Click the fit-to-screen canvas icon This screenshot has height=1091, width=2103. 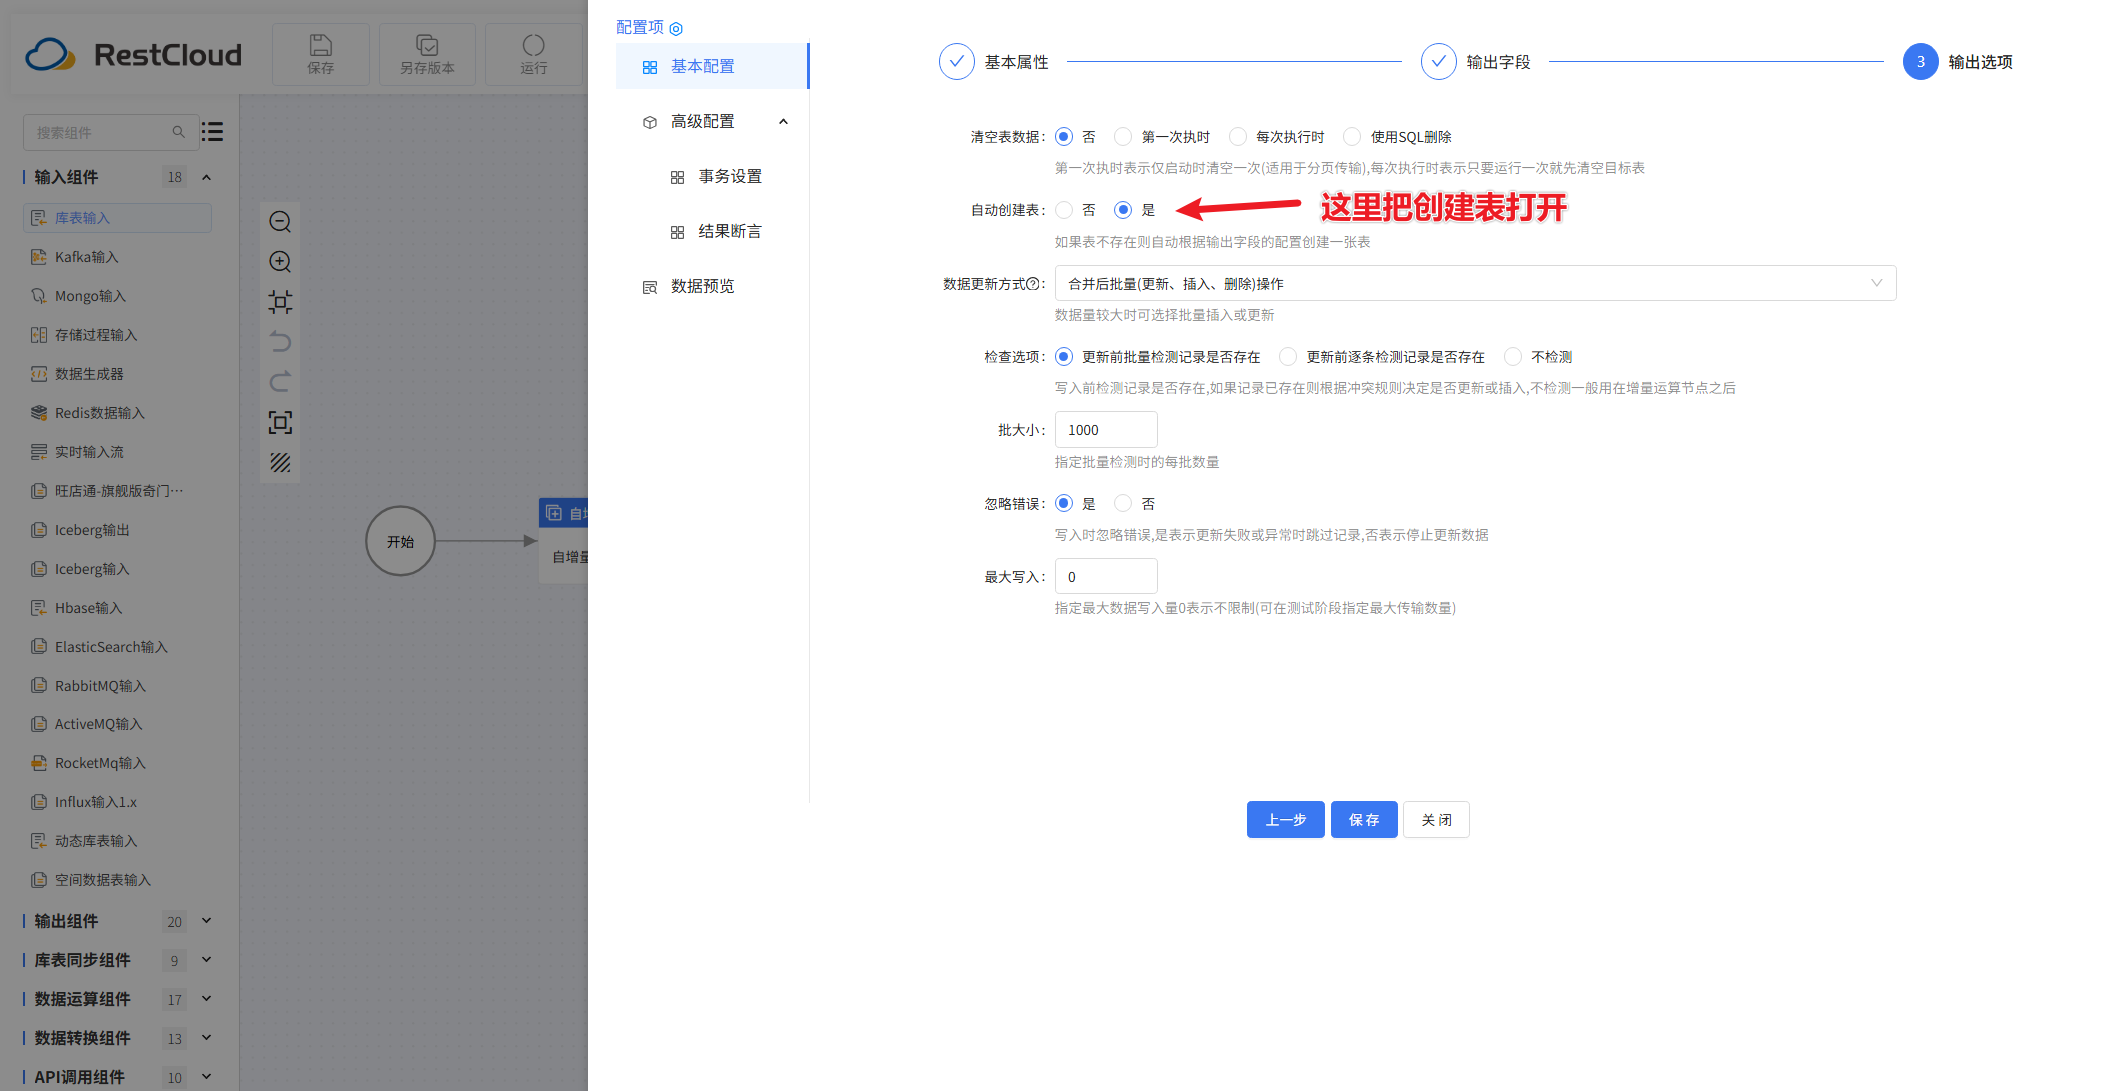coord(280,422)
